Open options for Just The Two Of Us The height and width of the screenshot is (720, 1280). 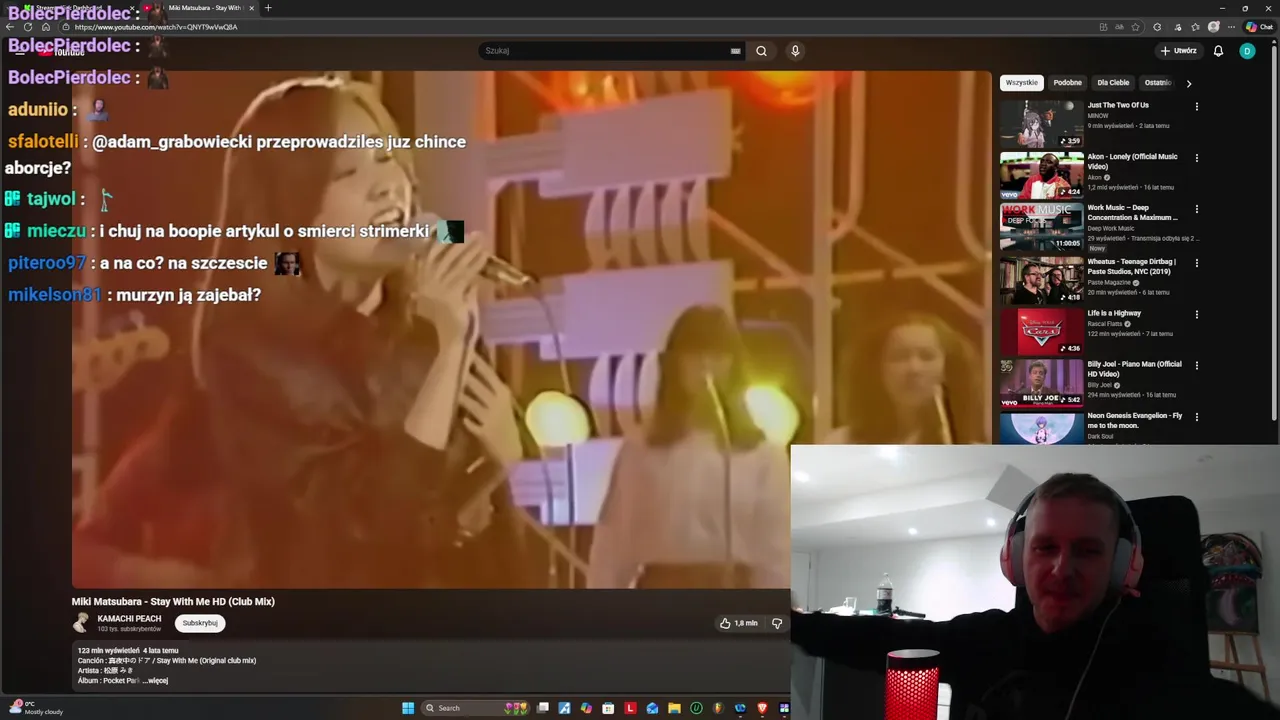pos(1196,106)
